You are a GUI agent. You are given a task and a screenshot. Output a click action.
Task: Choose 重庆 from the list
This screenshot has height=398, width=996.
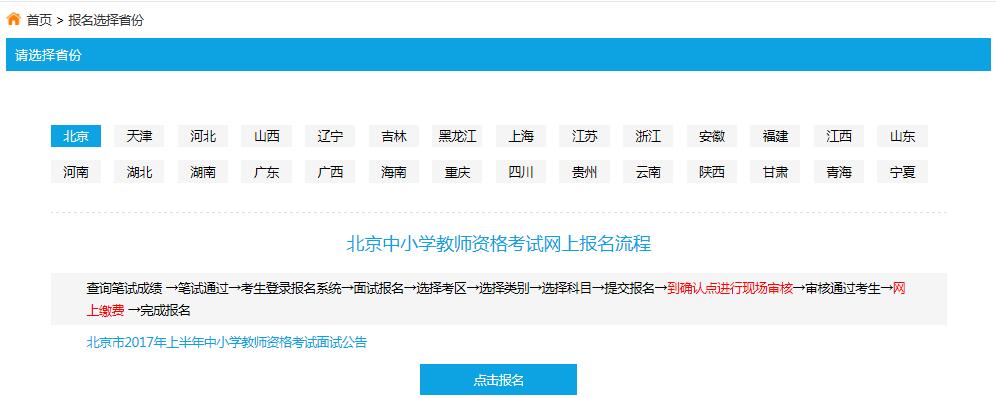pyautogui.click(x=457, y=172)
